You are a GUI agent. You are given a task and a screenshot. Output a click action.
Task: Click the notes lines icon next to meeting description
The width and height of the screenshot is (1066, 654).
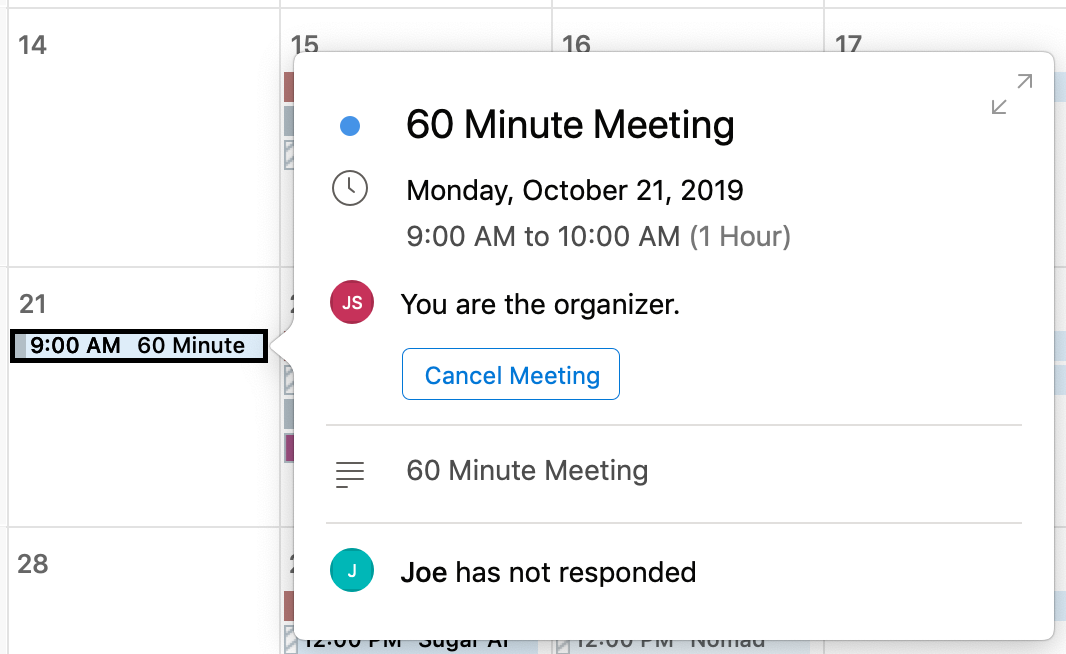coord(349,474)
